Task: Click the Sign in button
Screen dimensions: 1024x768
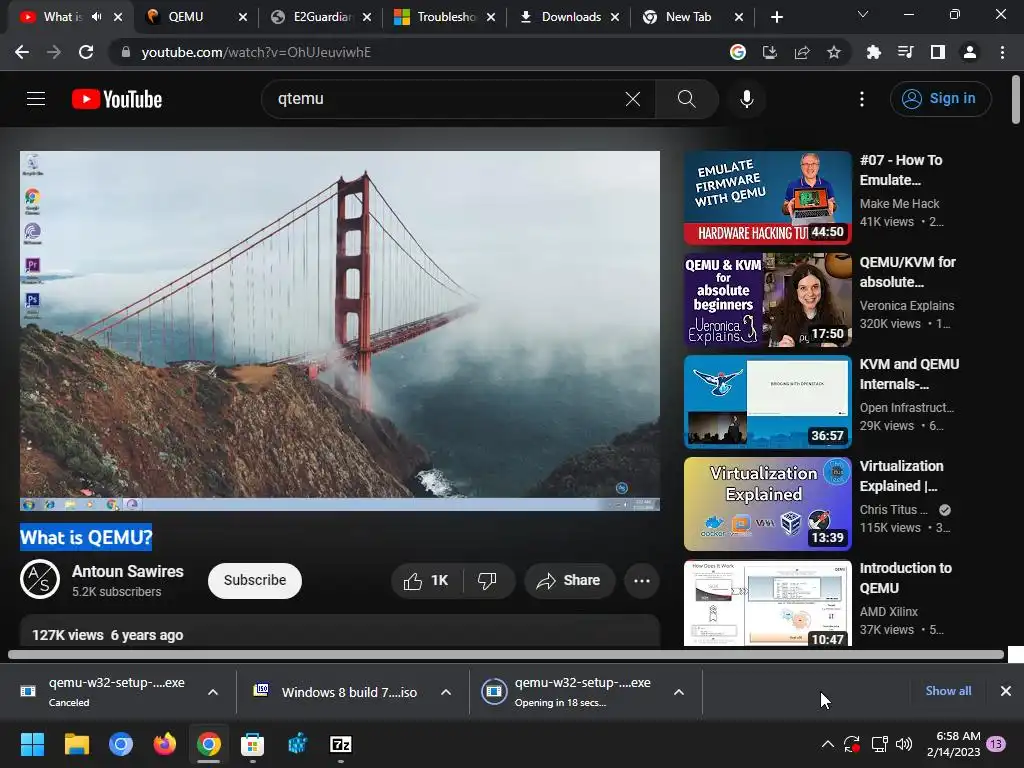Action: 940,99
